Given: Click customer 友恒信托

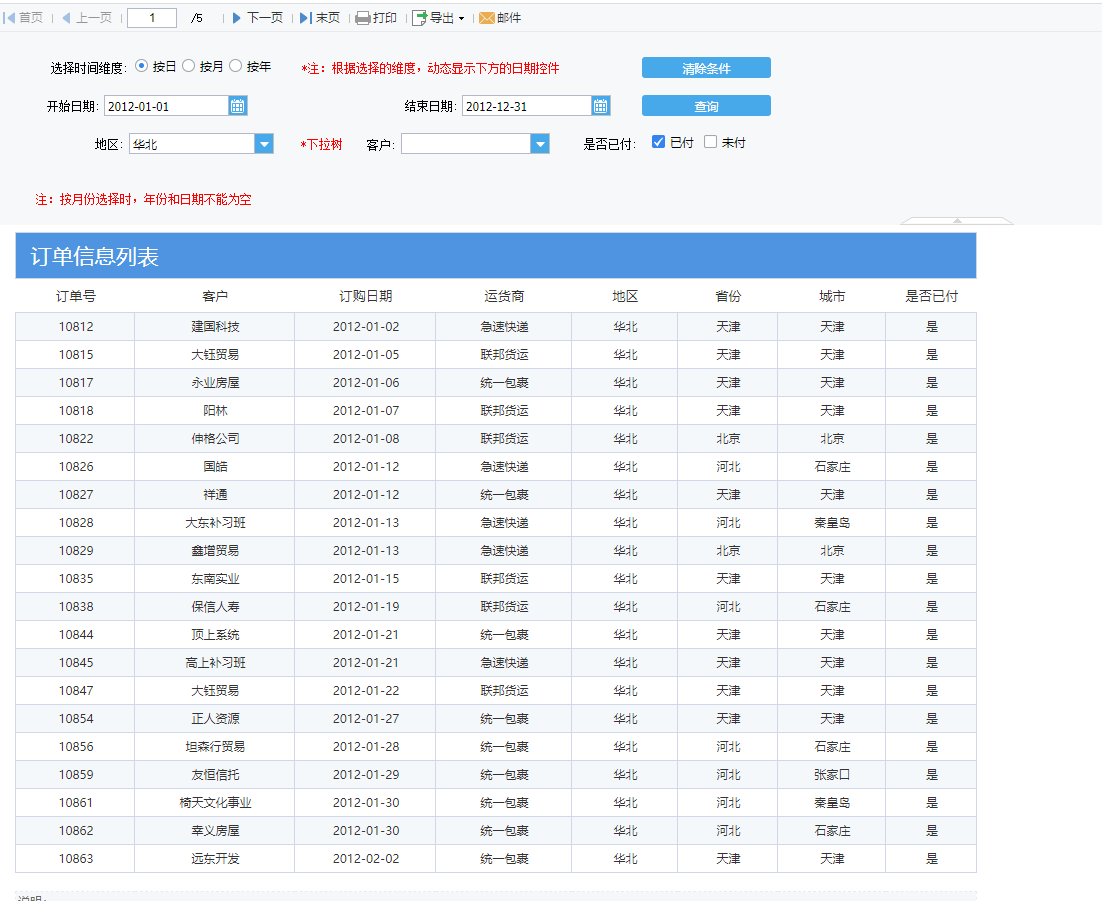Looking at the screenshot, I should coord(215,774).
